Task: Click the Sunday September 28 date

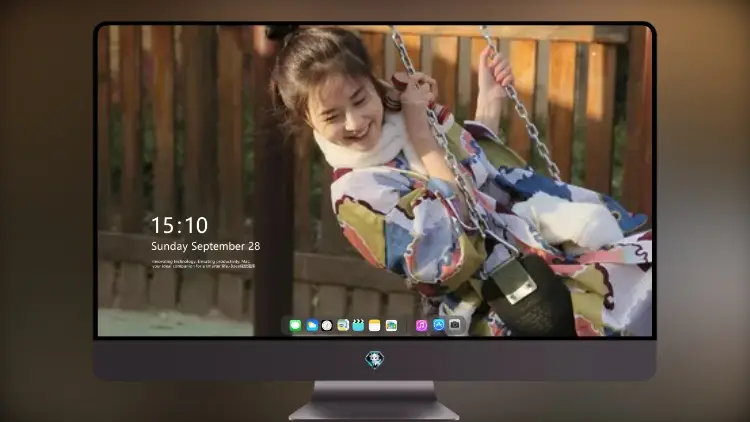Action: click(x=206, y=246)
